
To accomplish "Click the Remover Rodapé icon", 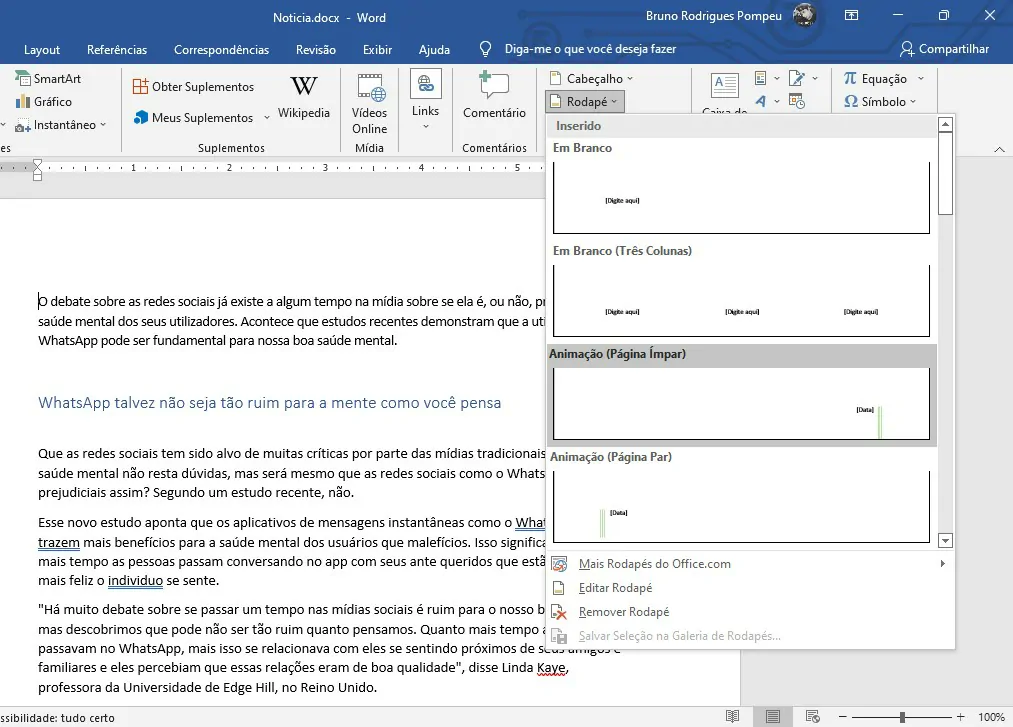I will tap(559, 612).
